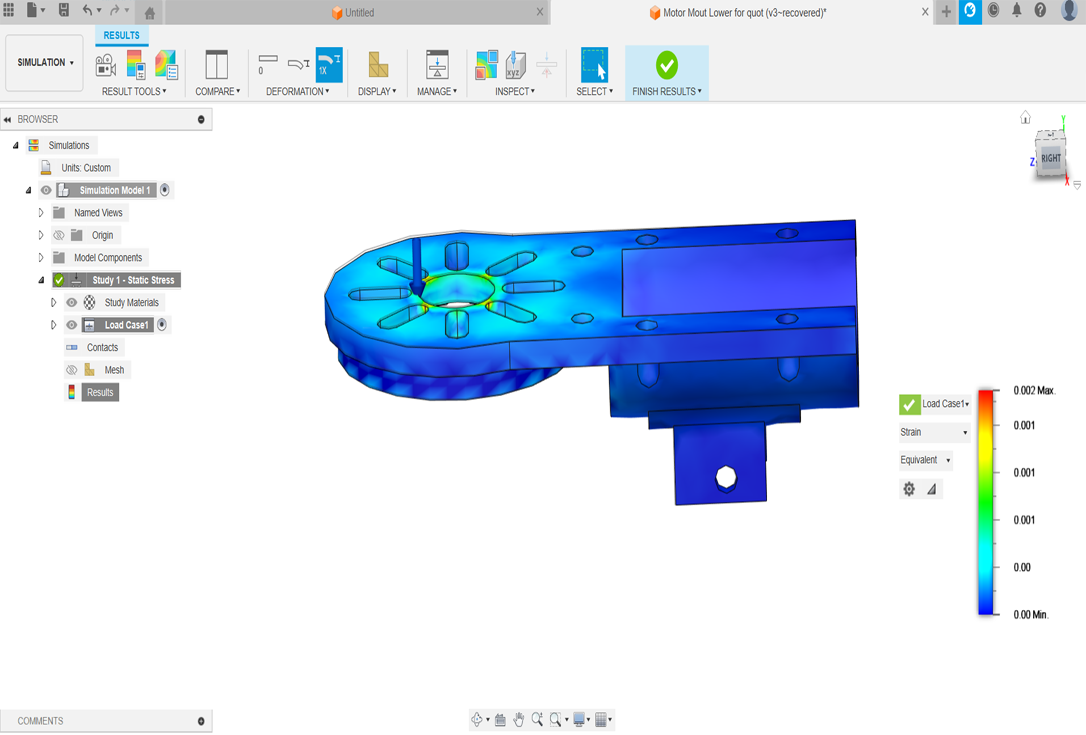
Task: Toggle visibility of the Mesh node
Action: 71,369
